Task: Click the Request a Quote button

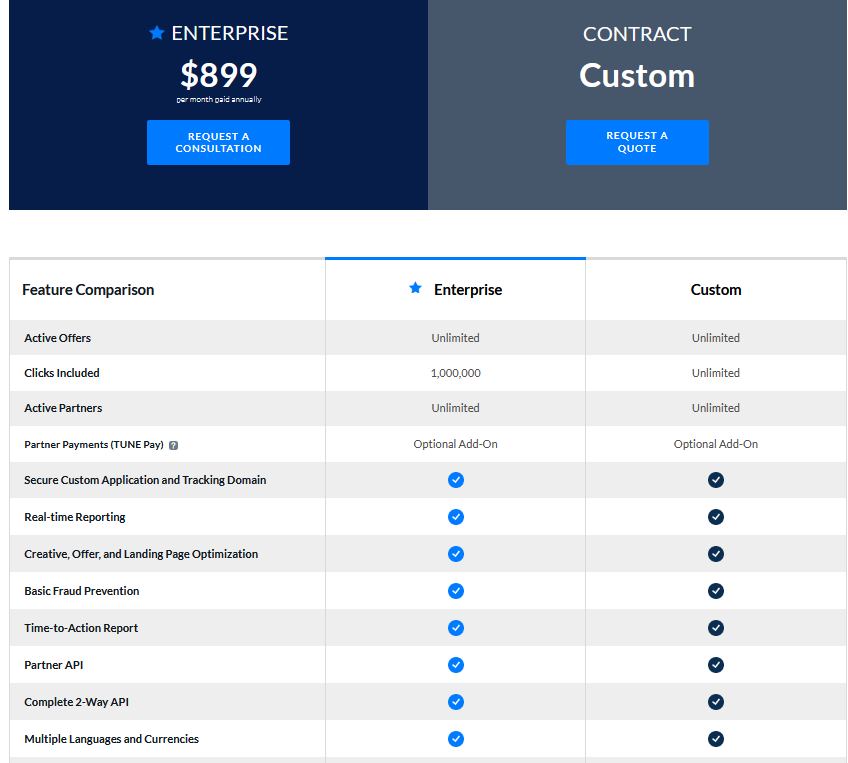Action: click(637, 142)
